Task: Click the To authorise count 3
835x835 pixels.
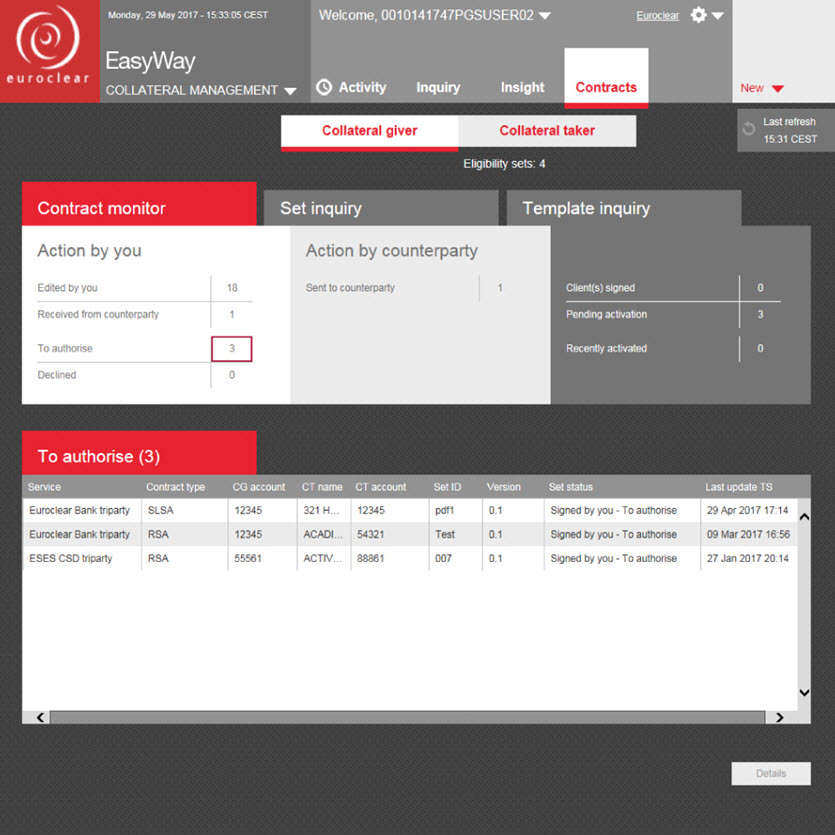Action: pyautogui.click(x=232, y=349)
